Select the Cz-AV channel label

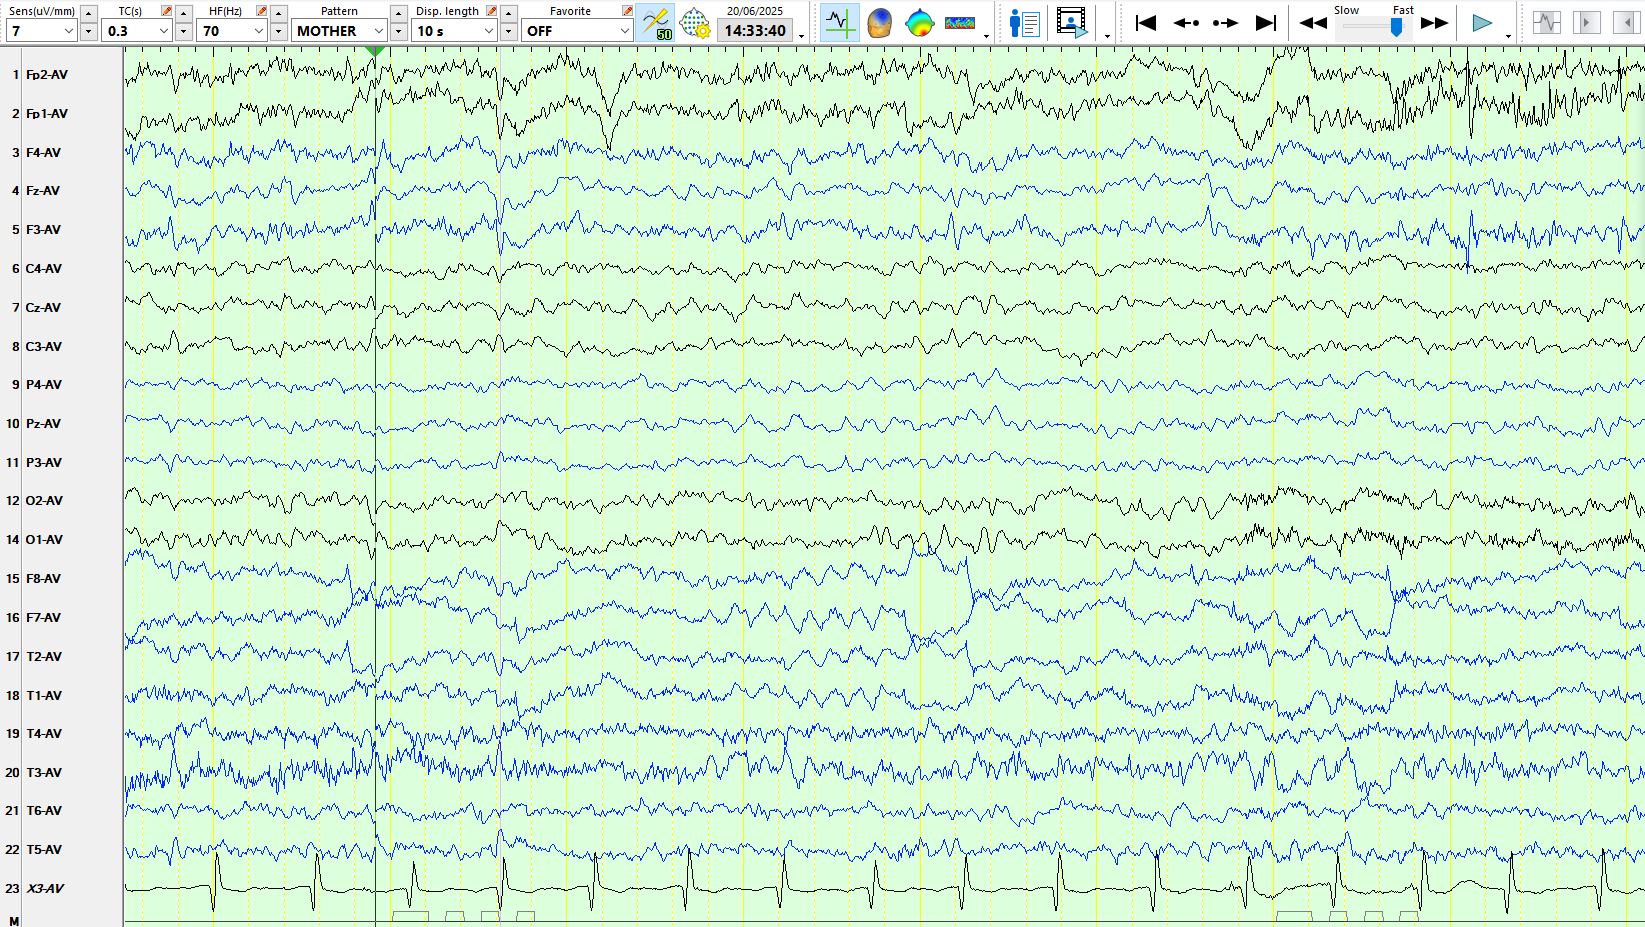(x=43, y=308)
